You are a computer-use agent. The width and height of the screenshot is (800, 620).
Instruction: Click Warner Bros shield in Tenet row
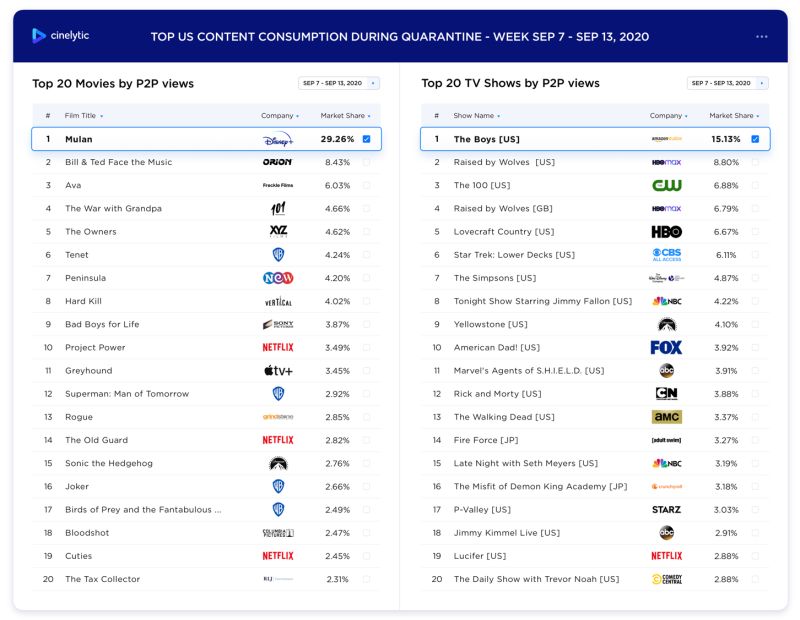[x=278, y=255]
